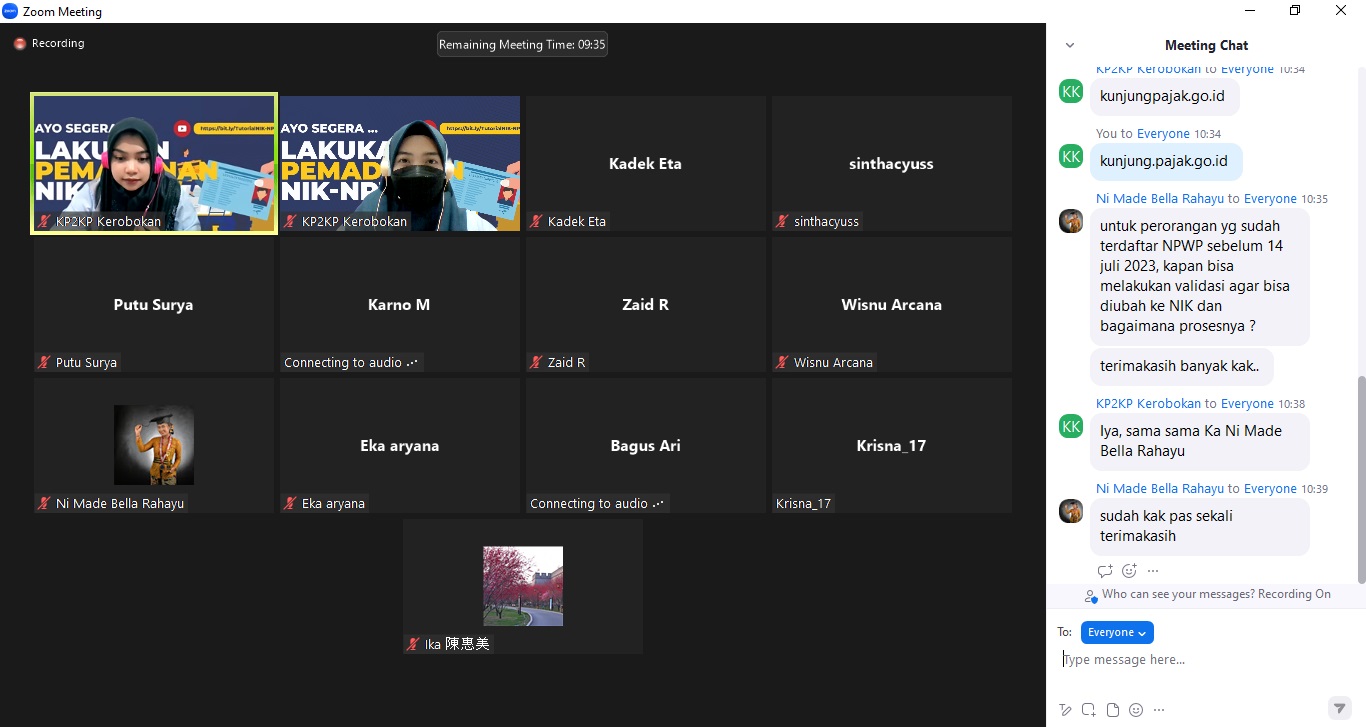Screen dimensions: 1366x727
Task: Select the highlighted KP2KP Kerobokan video tile
Action: pos(154,163)
